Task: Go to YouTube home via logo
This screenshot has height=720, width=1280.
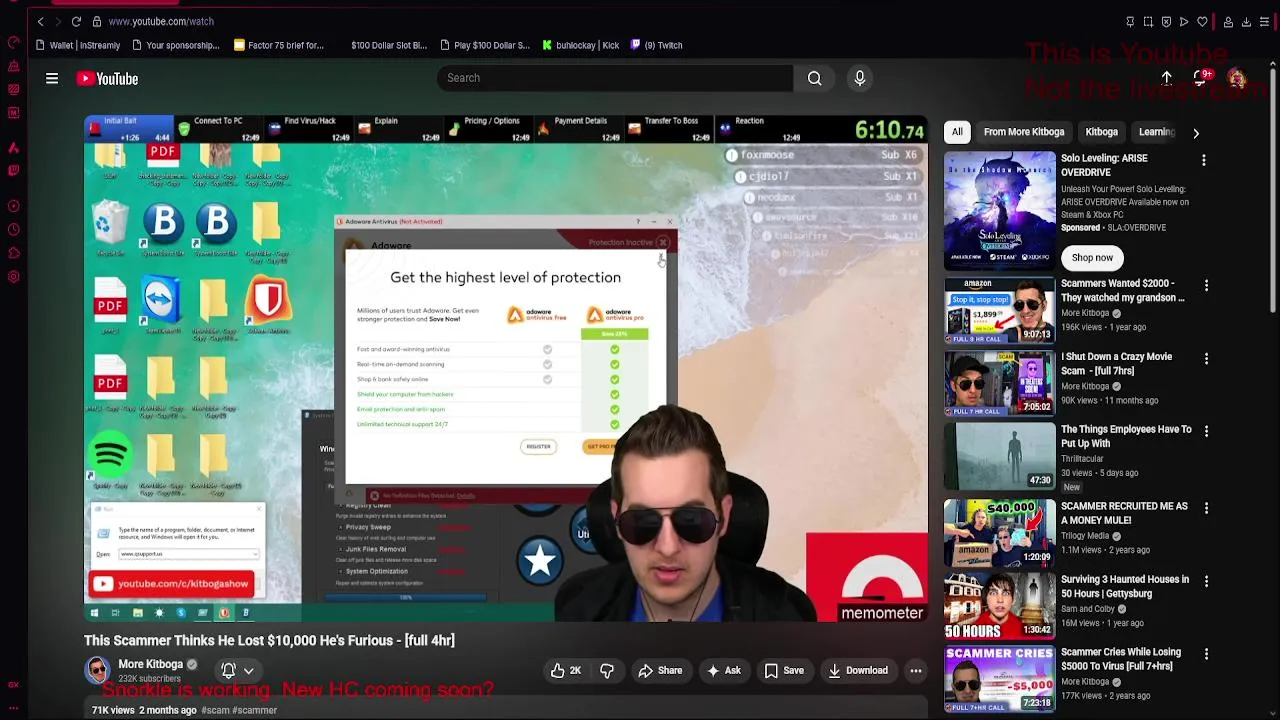Action: click(107, 79)
